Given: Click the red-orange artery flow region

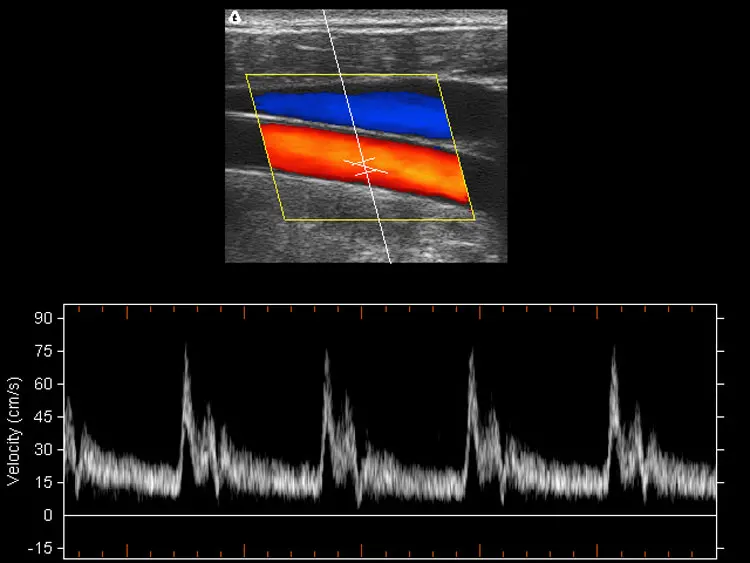Looking at the screenshot, I should pyautogui.click(x=366, y=163).
